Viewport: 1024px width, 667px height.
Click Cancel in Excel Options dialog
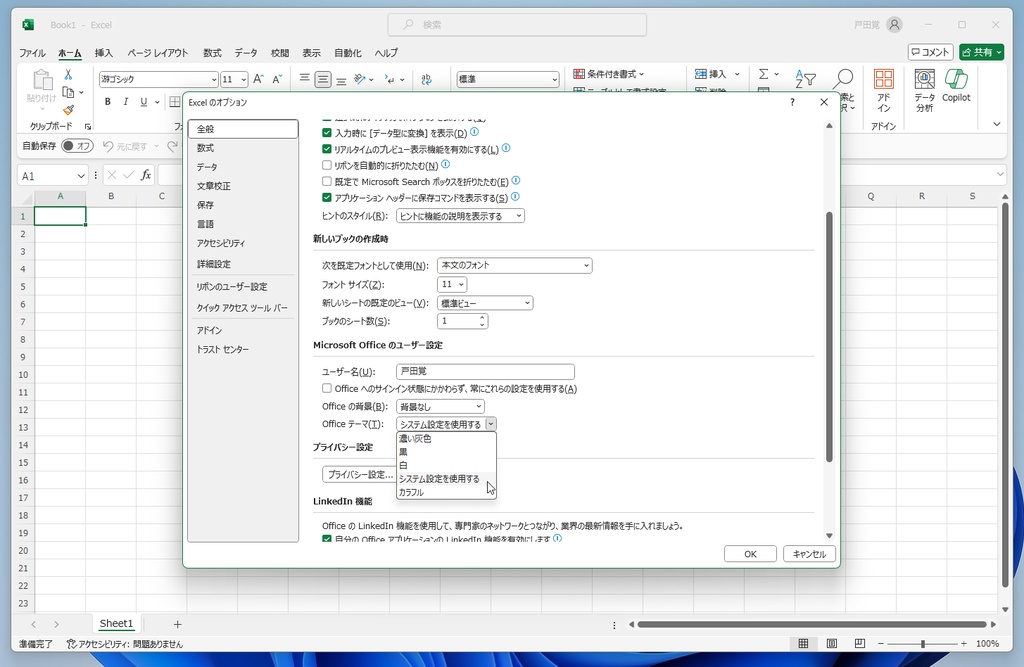tap(808, 554)
